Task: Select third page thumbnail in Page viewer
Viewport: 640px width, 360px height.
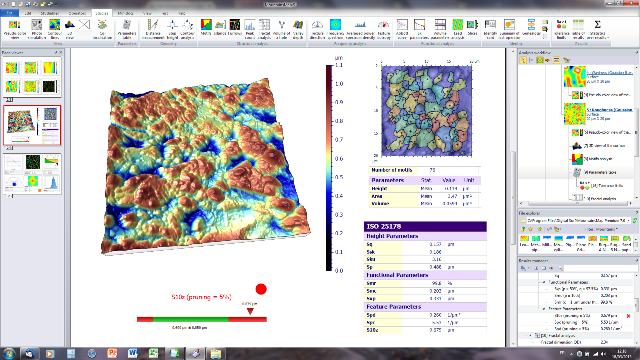Action: [x=32, y=173]
